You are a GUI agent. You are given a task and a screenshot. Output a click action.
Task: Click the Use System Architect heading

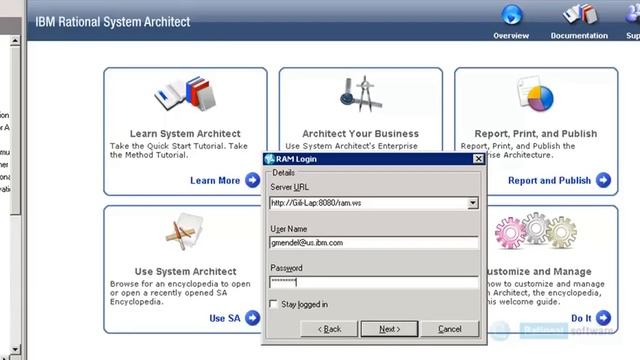point(185,271)
